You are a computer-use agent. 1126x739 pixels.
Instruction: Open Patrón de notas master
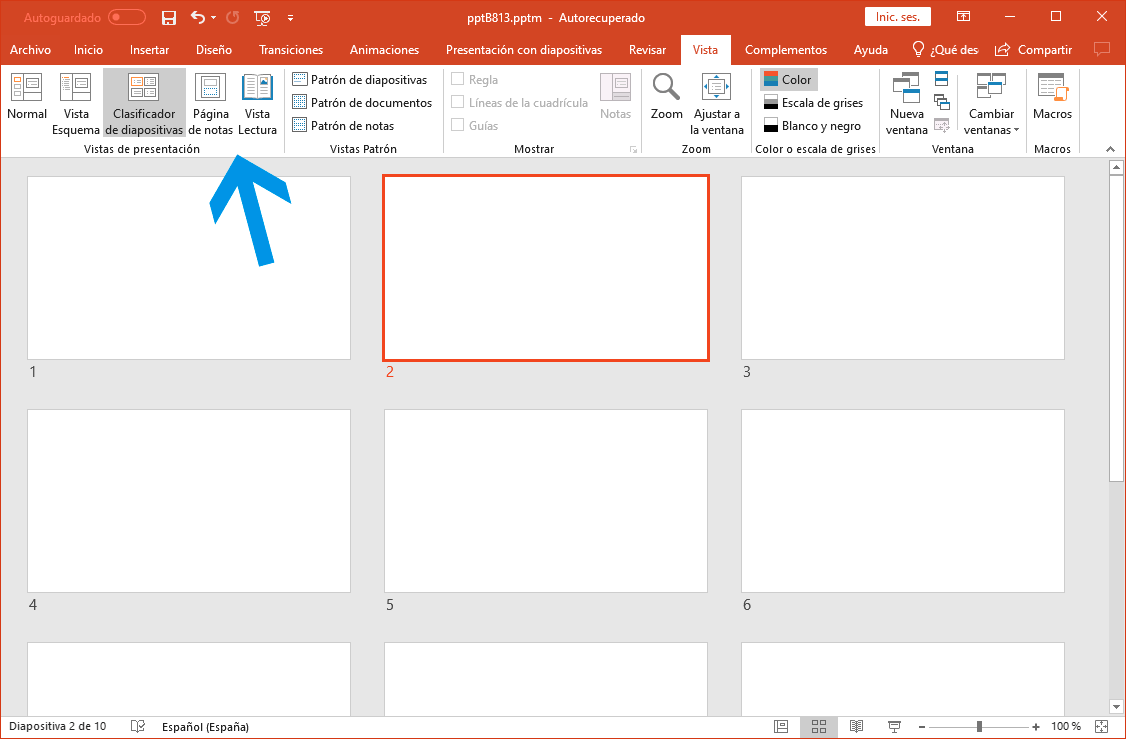coord(343,126)
